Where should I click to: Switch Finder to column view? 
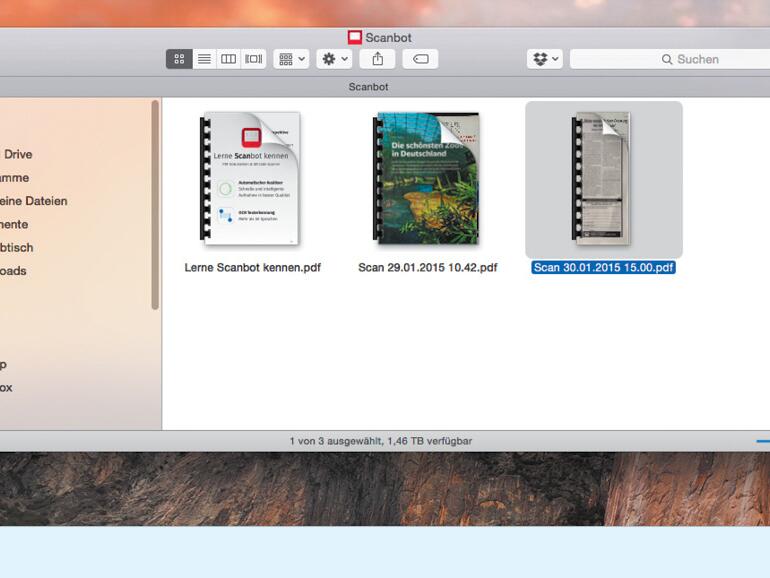coord(228,59)
